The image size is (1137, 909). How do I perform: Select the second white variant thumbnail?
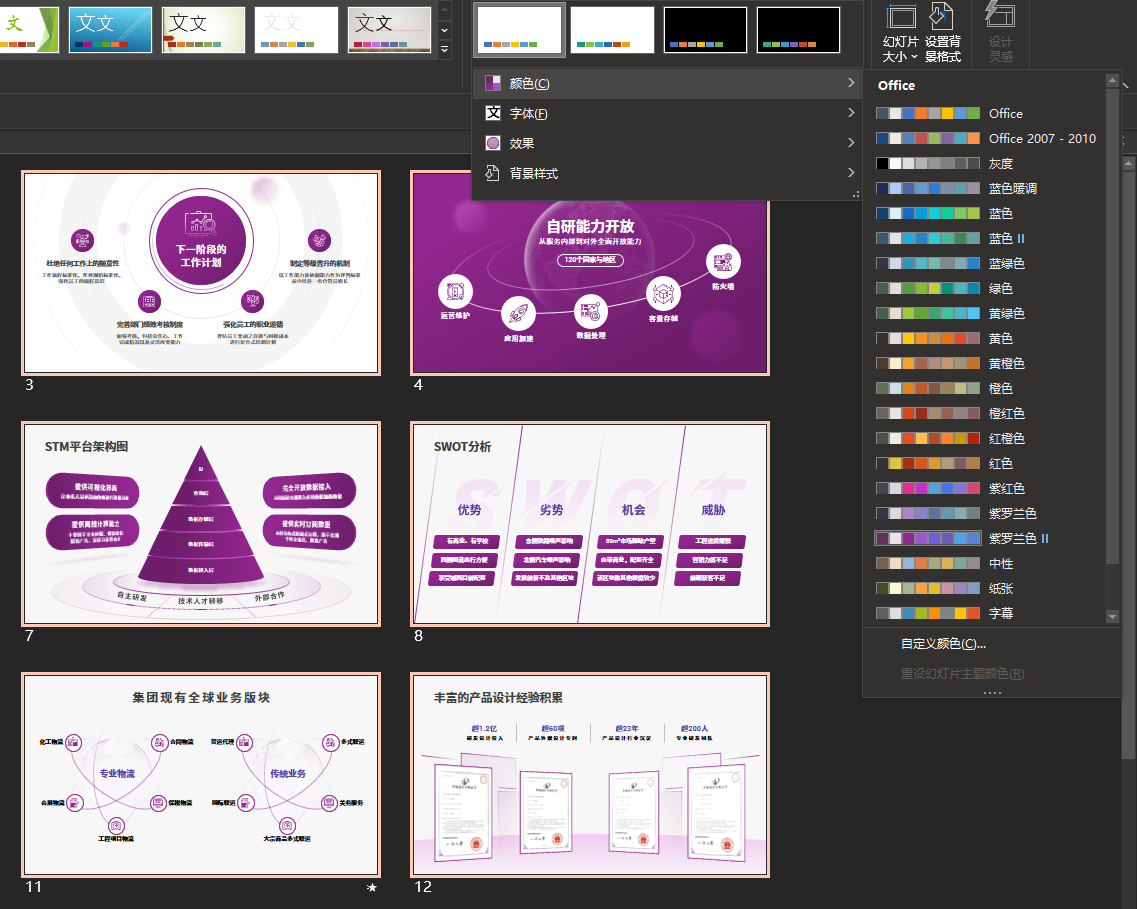pyautogui.click(x=612, y=30)
